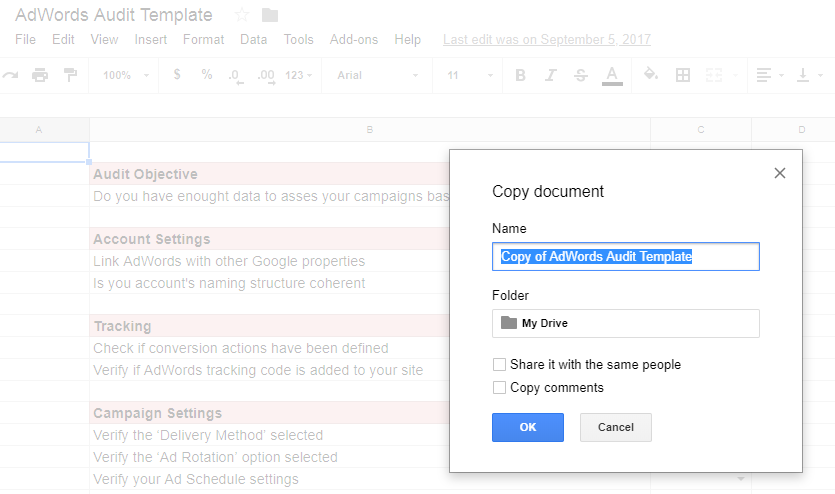Click the print icon
The height and width of the screenshot is (494, 835).
tap(40, 75)
